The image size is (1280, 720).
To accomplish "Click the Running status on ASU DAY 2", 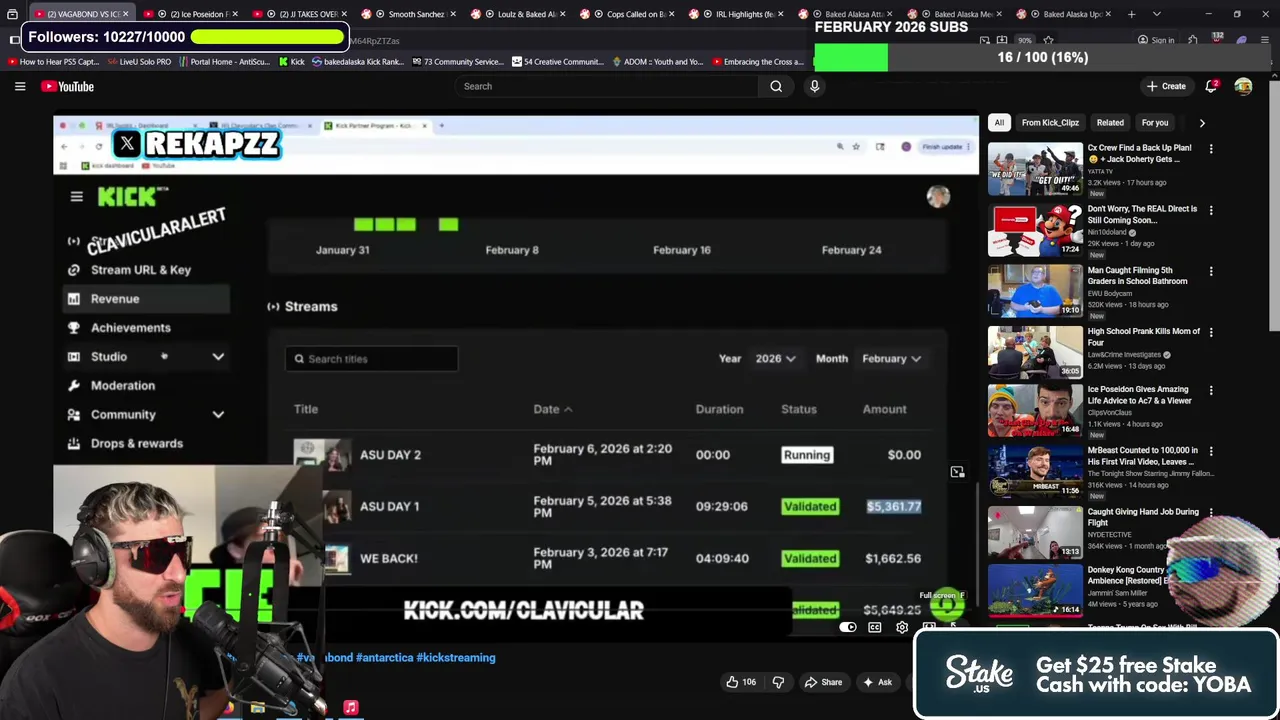I will click(806, 455).
